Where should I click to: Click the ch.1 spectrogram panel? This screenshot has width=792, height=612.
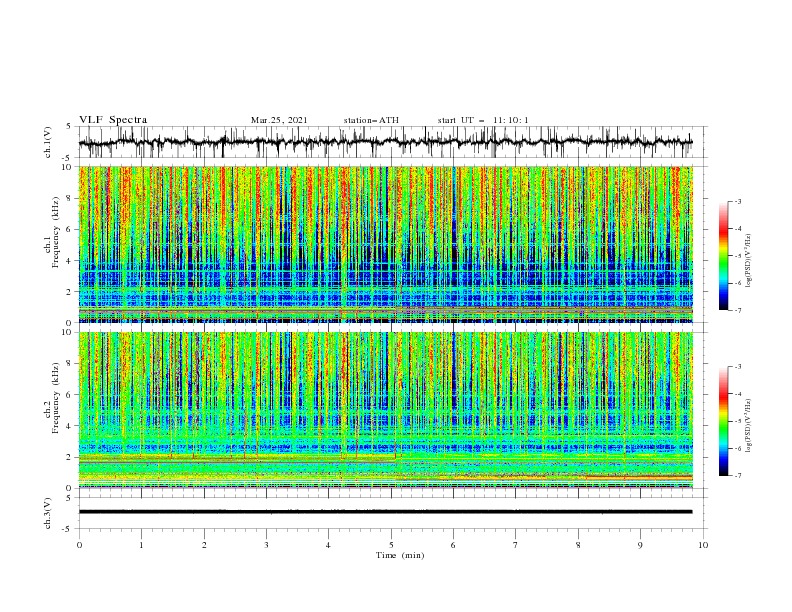[385, 244]
